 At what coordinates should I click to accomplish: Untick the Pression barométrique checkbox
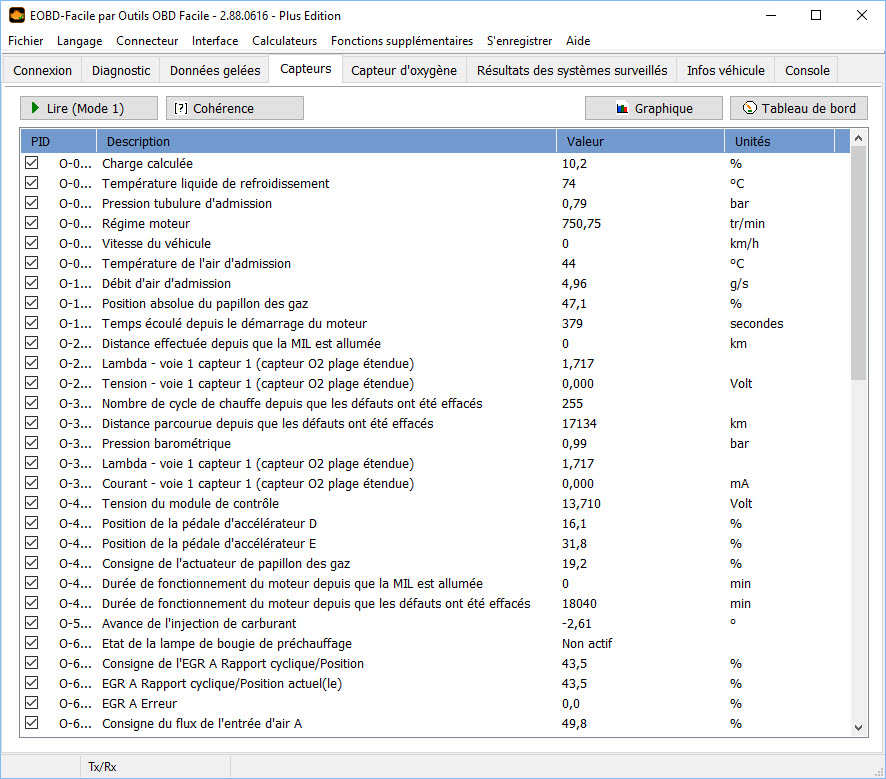pos(32,443)
